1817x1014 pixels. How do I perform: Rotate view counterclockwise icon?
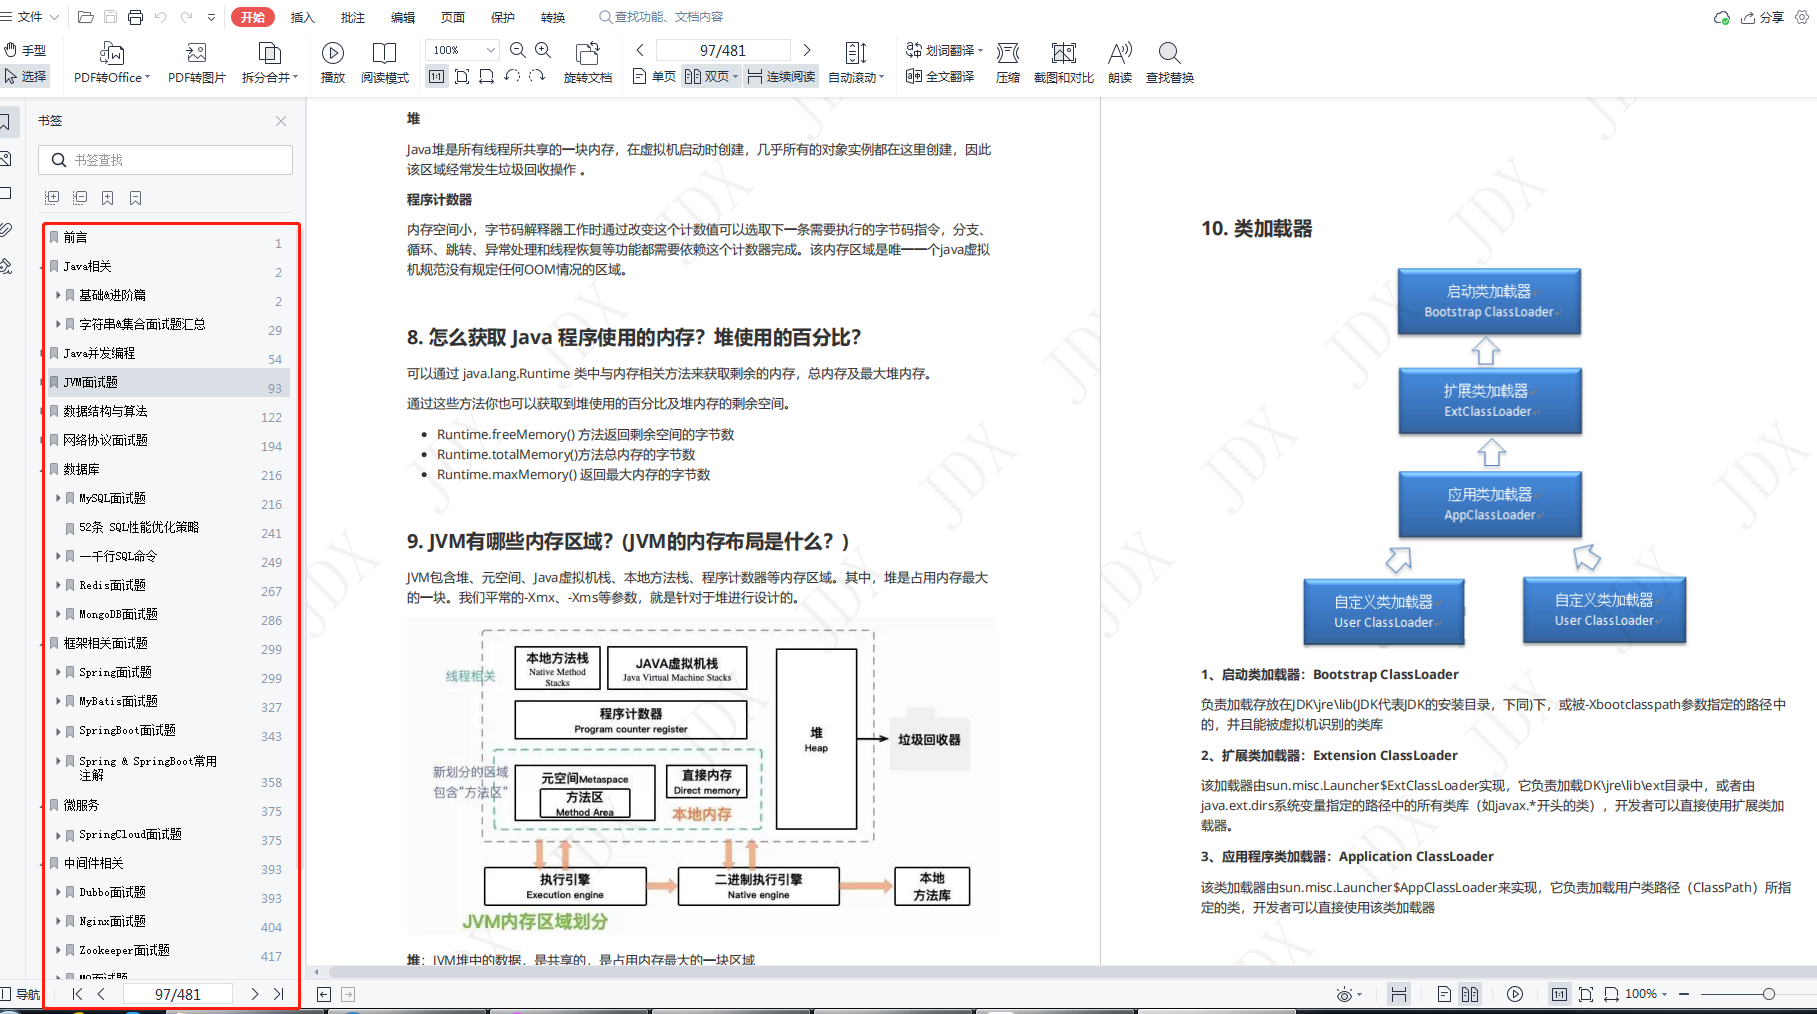512,76
